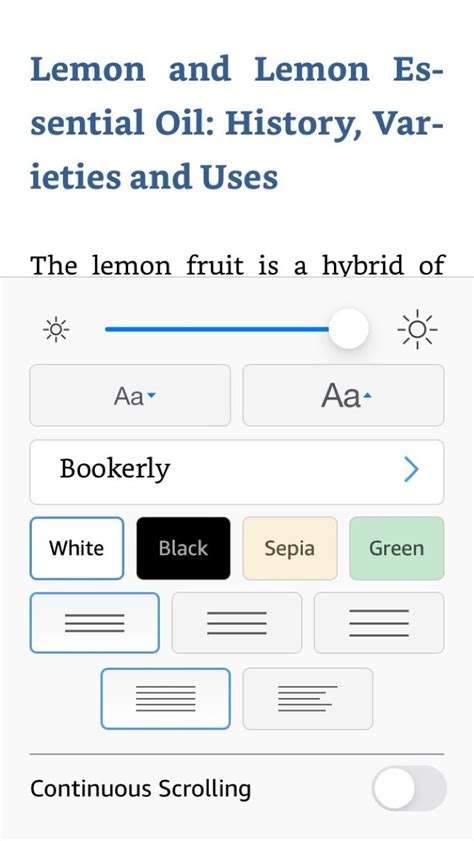Screen dimensions: 474x841
Task: Click the brightness slider knob
Action: (x=349, y=329)
